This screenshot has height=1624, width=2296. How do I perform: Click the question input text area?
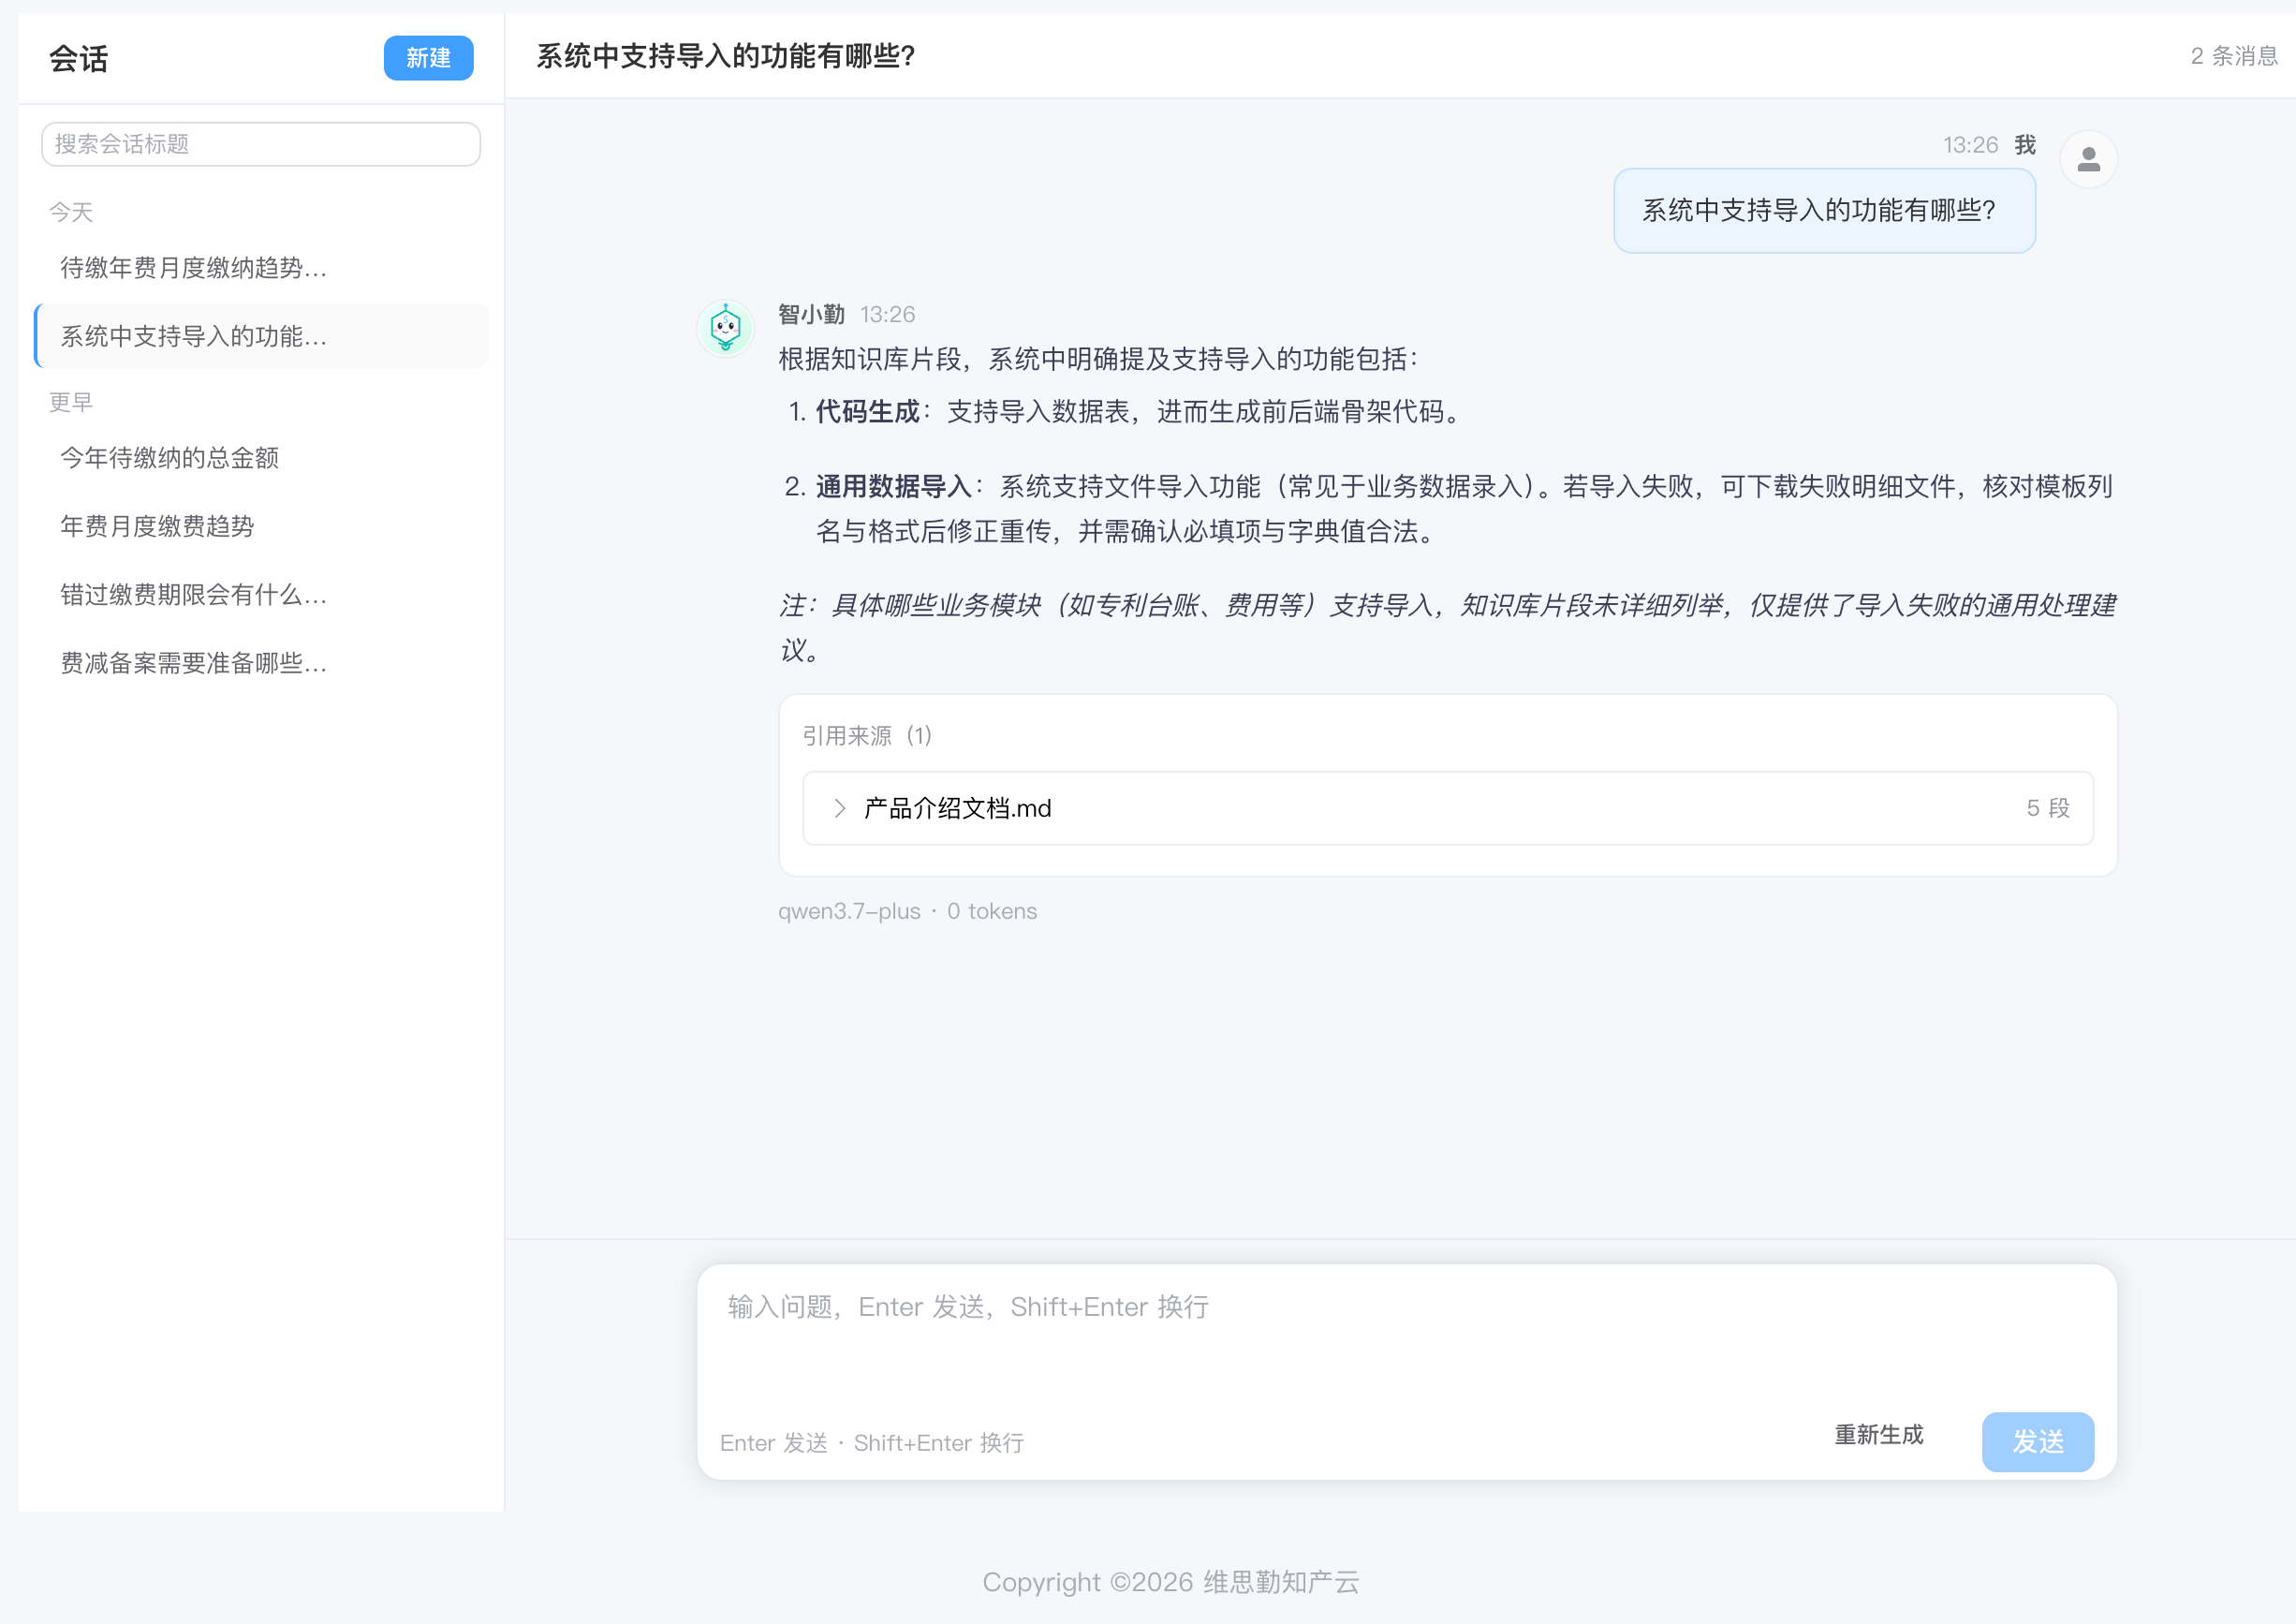point(1406,1335)
